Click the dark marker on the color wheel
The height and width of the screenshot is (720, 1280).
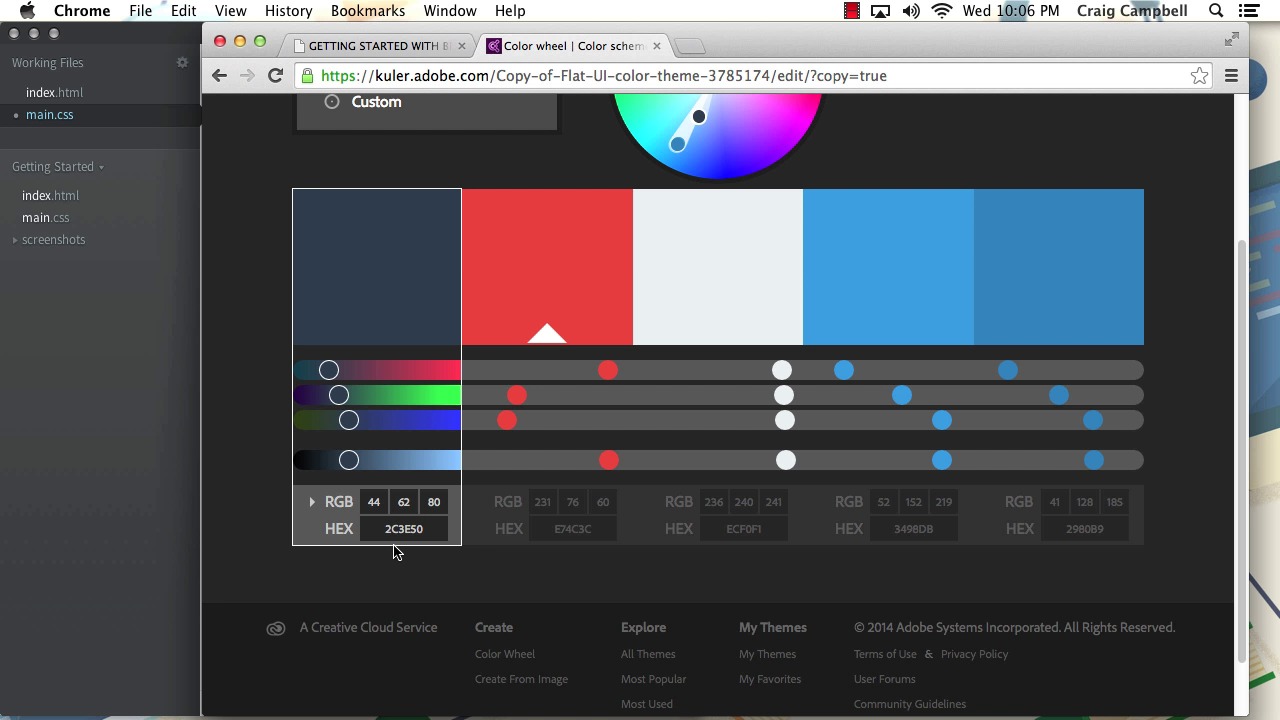(699, 117)
